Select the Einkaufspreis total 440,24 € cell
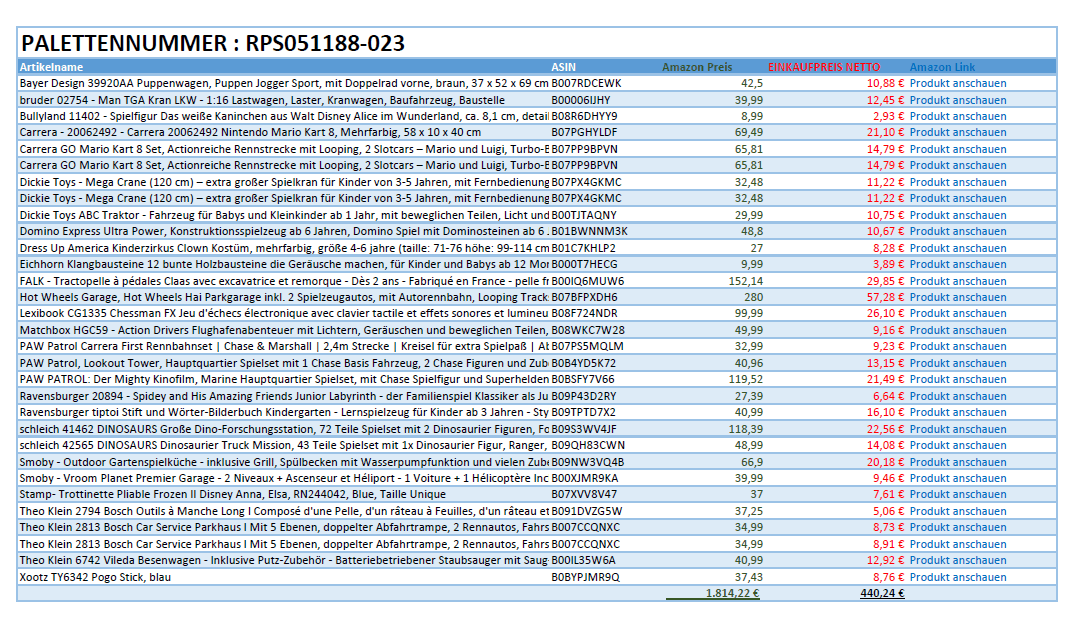Image resolution: width=1082 pixels, height=637 pixels. pos(881,593)
